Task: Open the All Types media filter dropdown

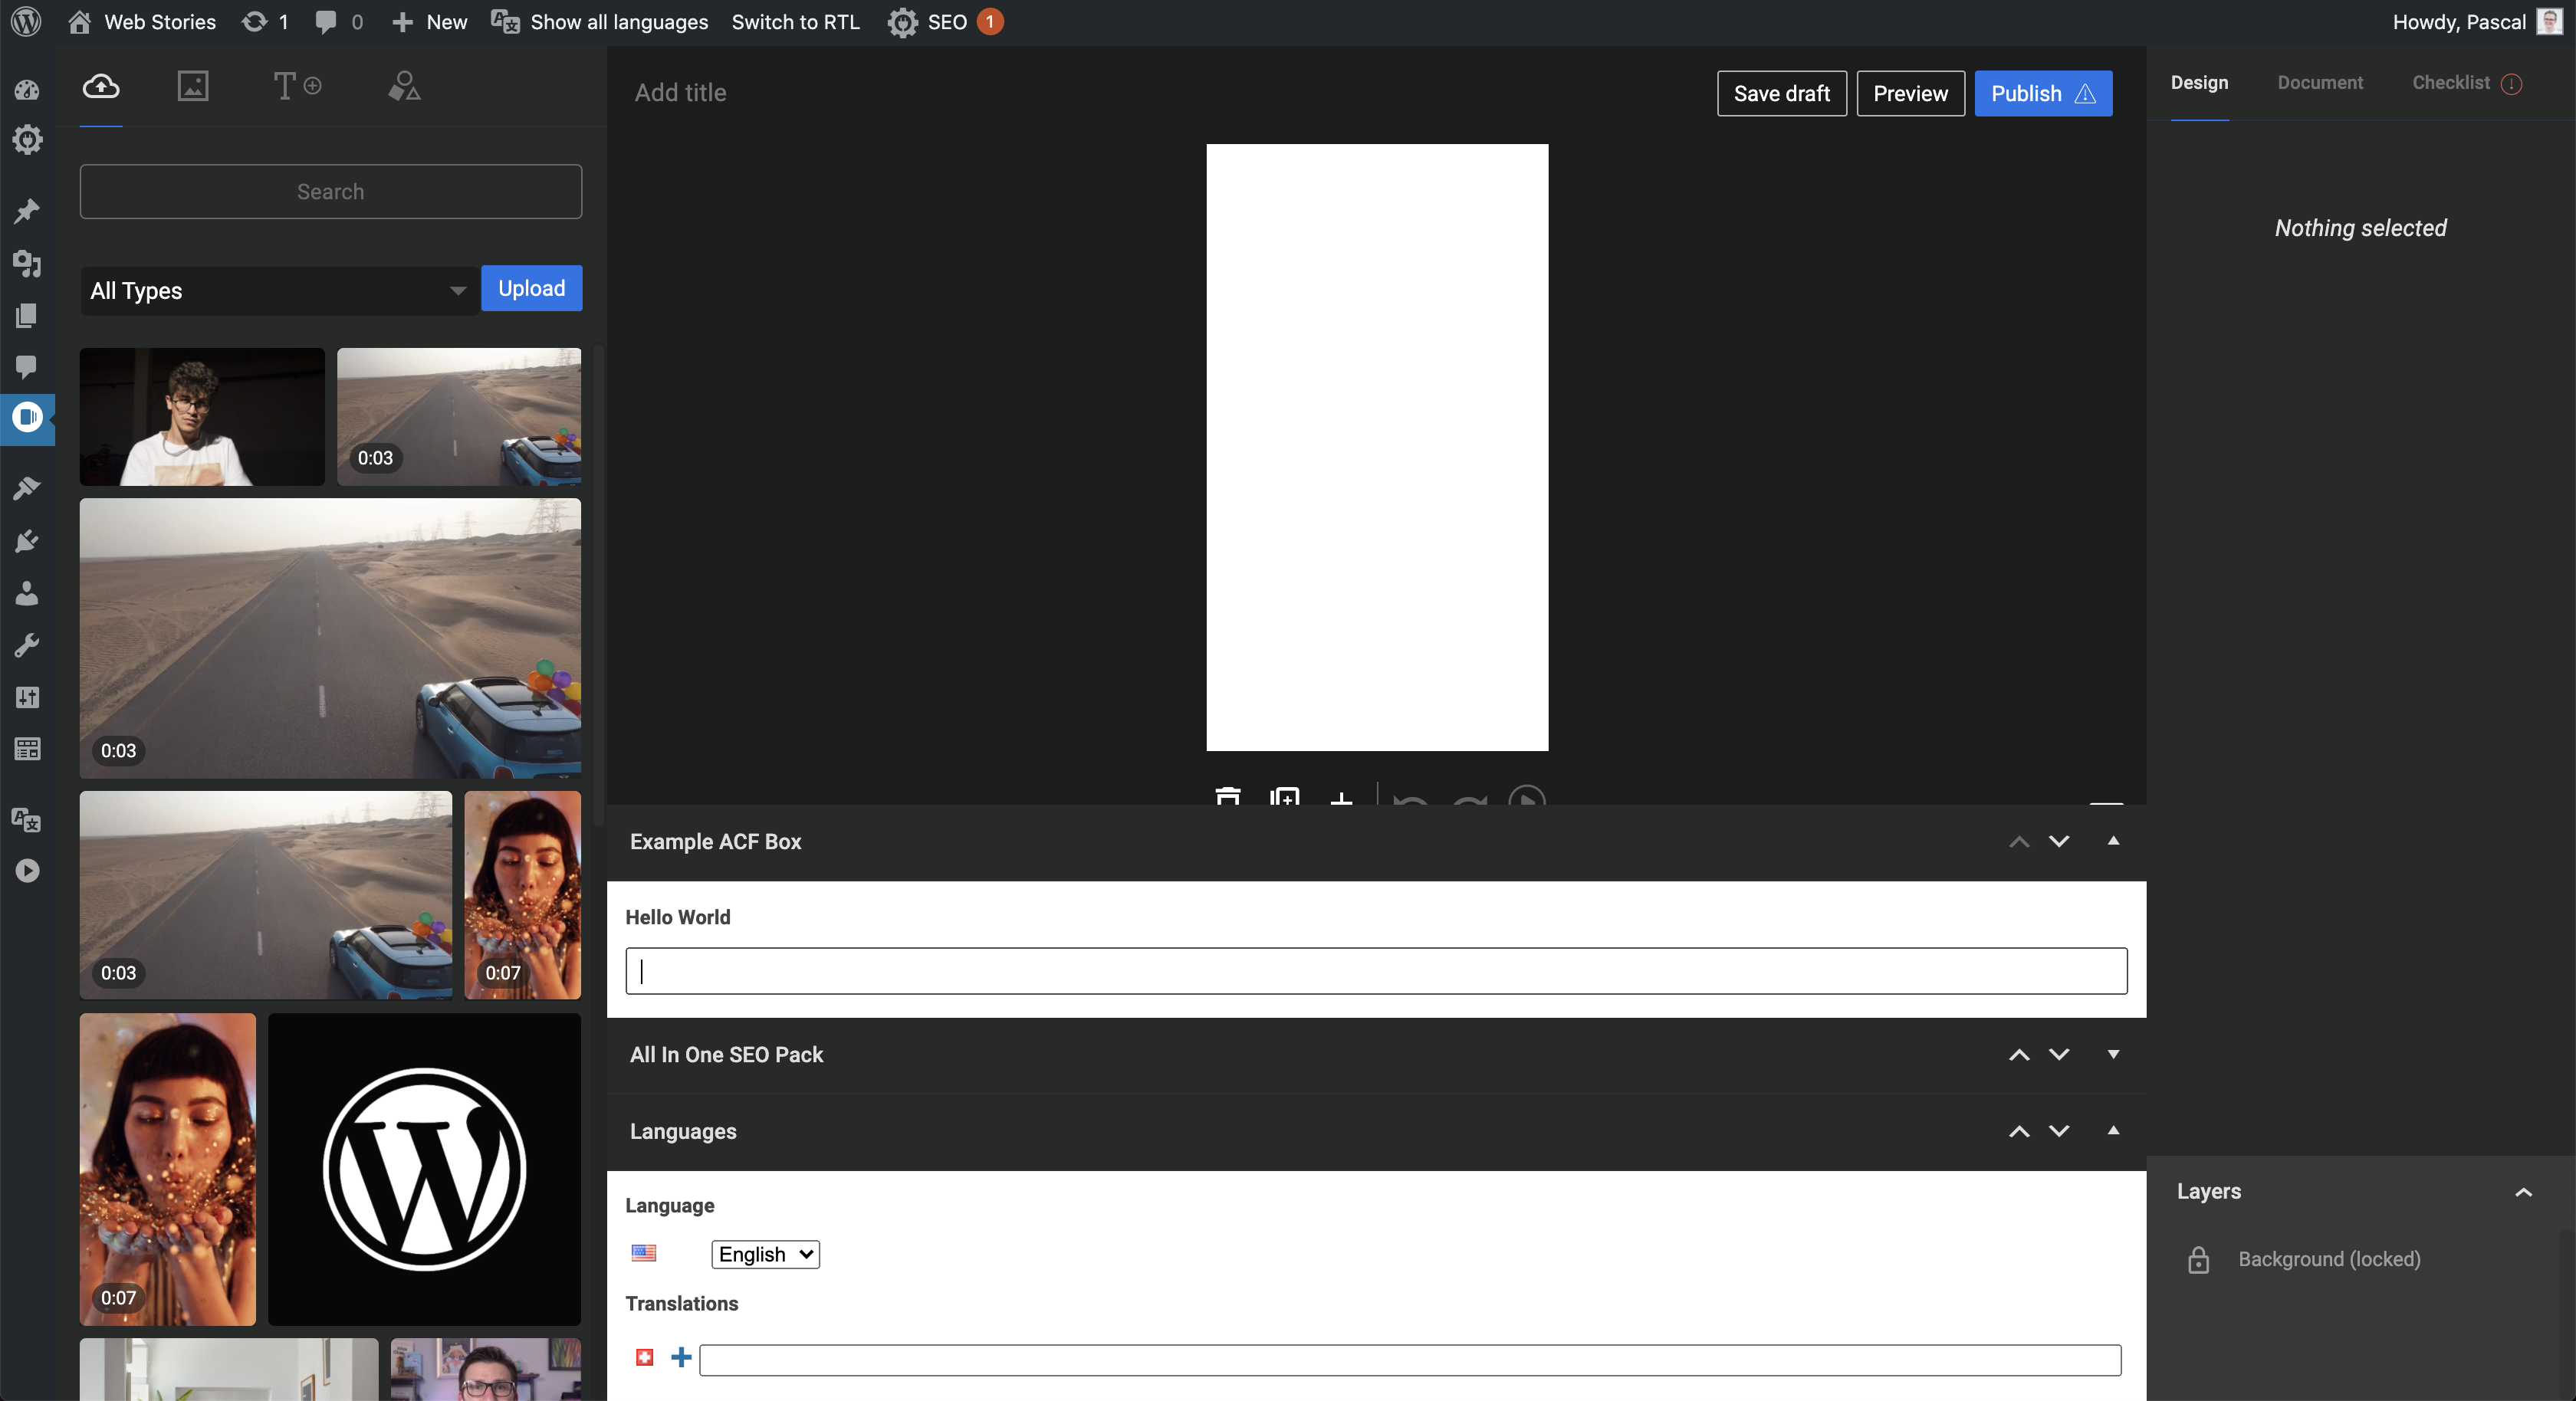Action: [278, 291]
